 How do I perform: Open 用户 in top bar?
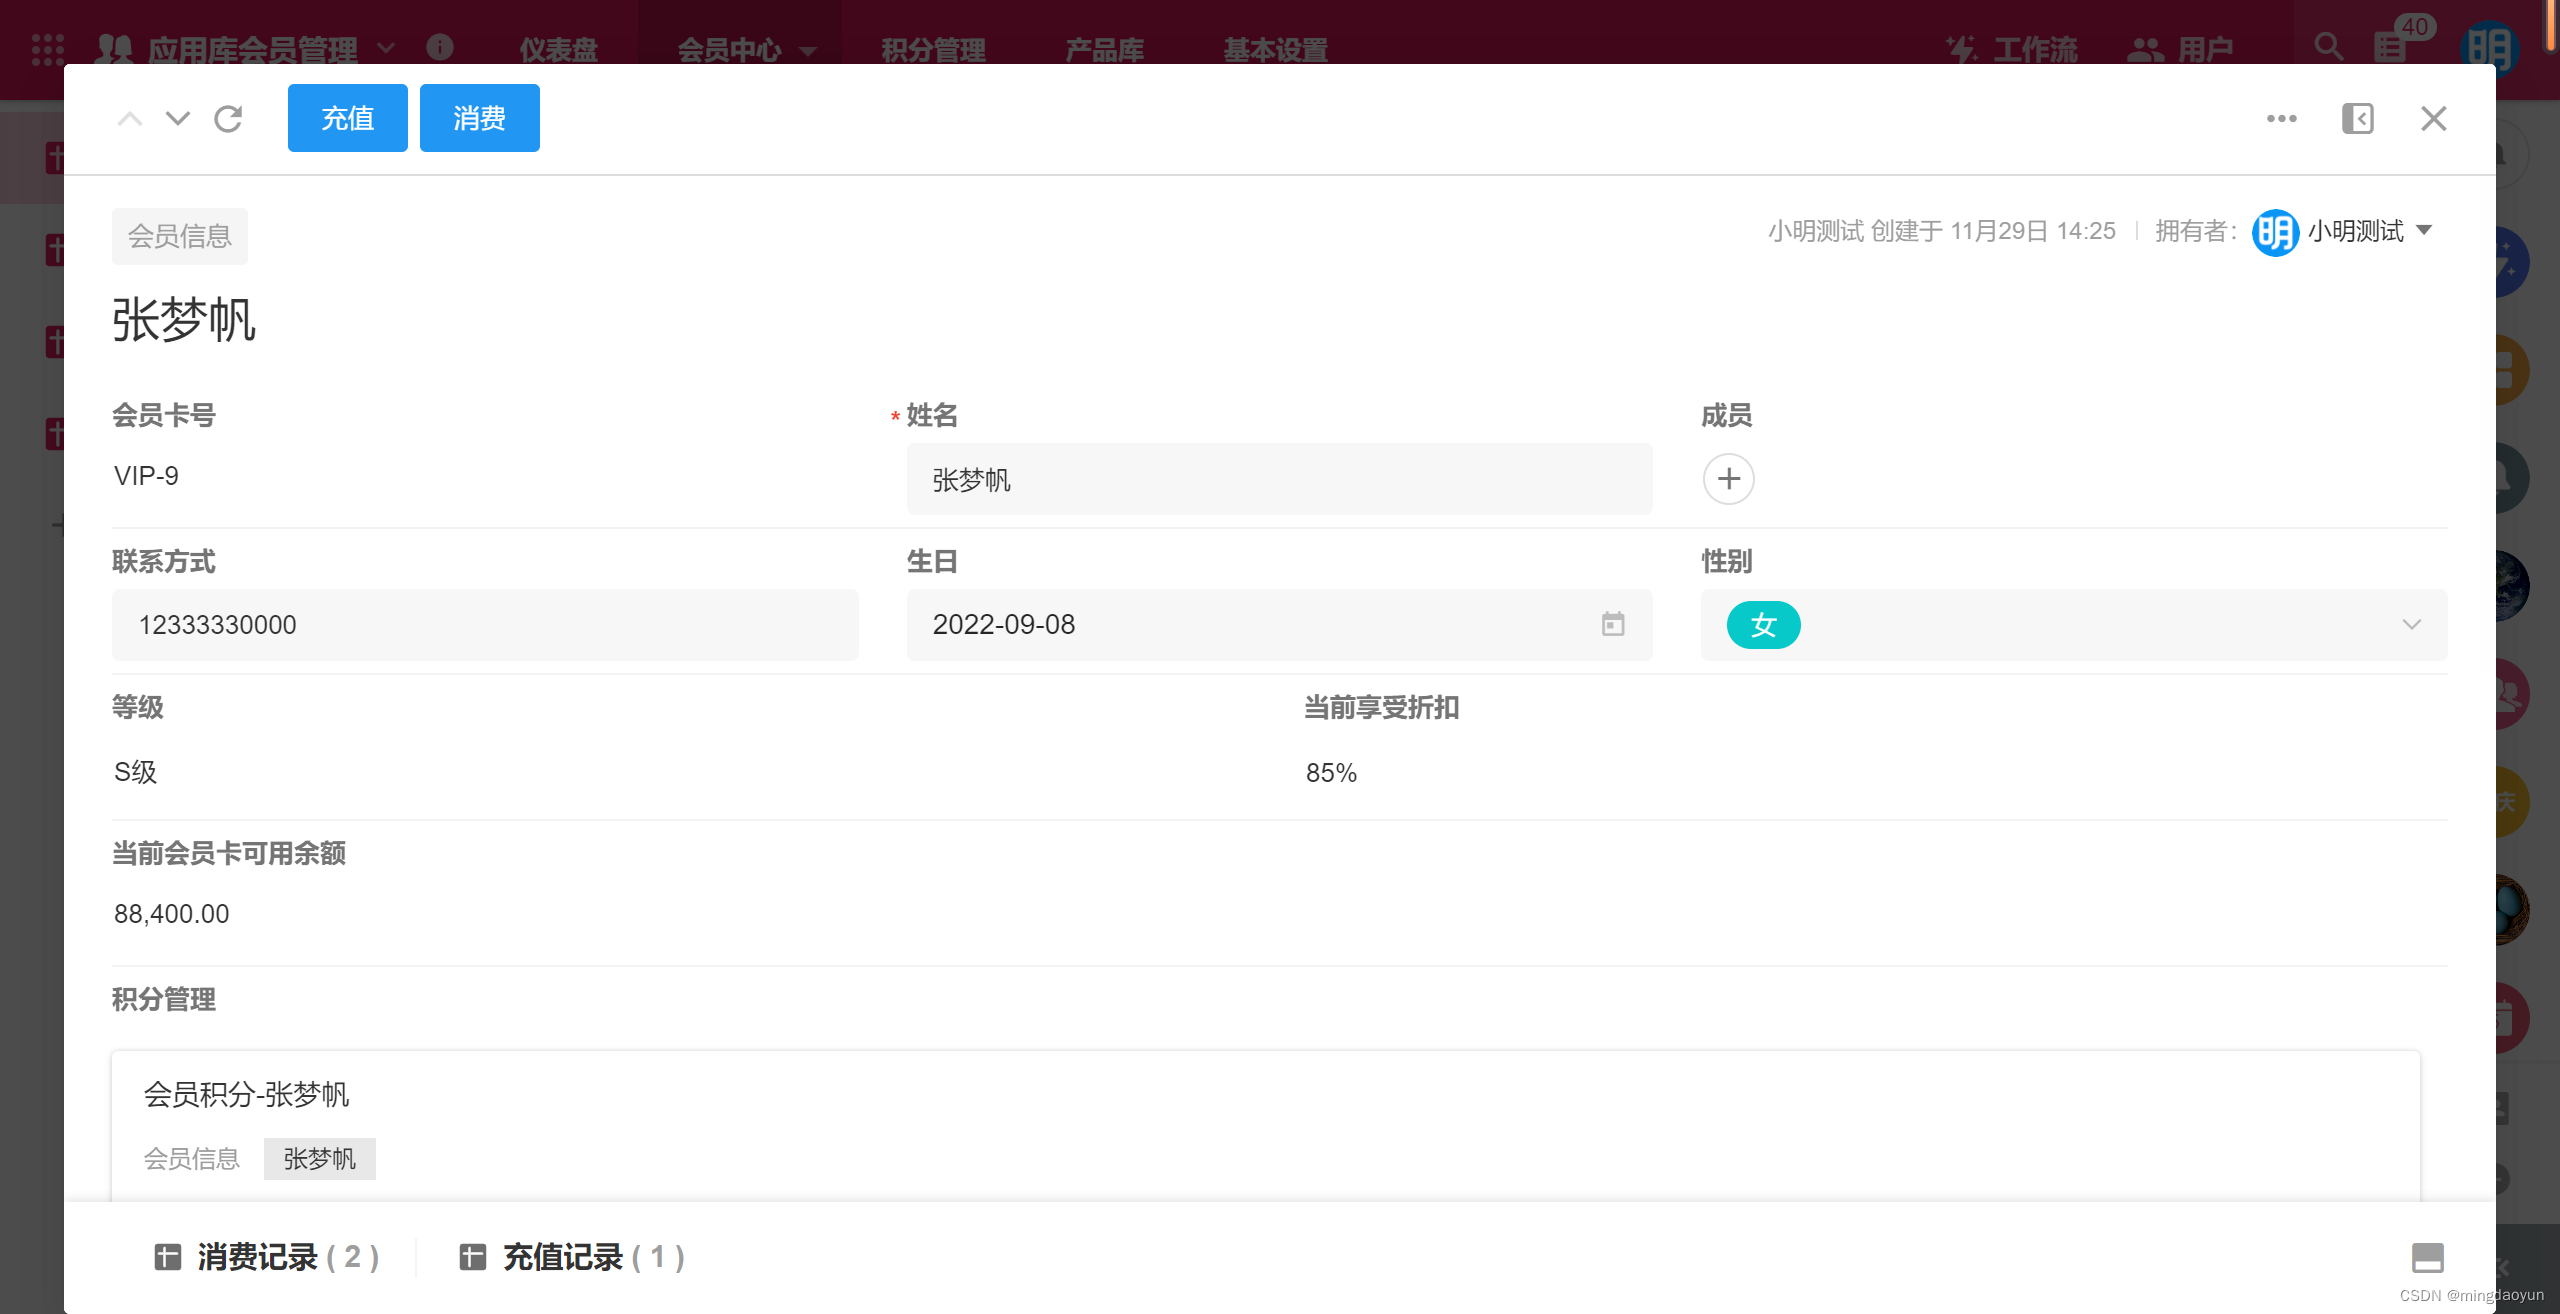point(2181,49)
